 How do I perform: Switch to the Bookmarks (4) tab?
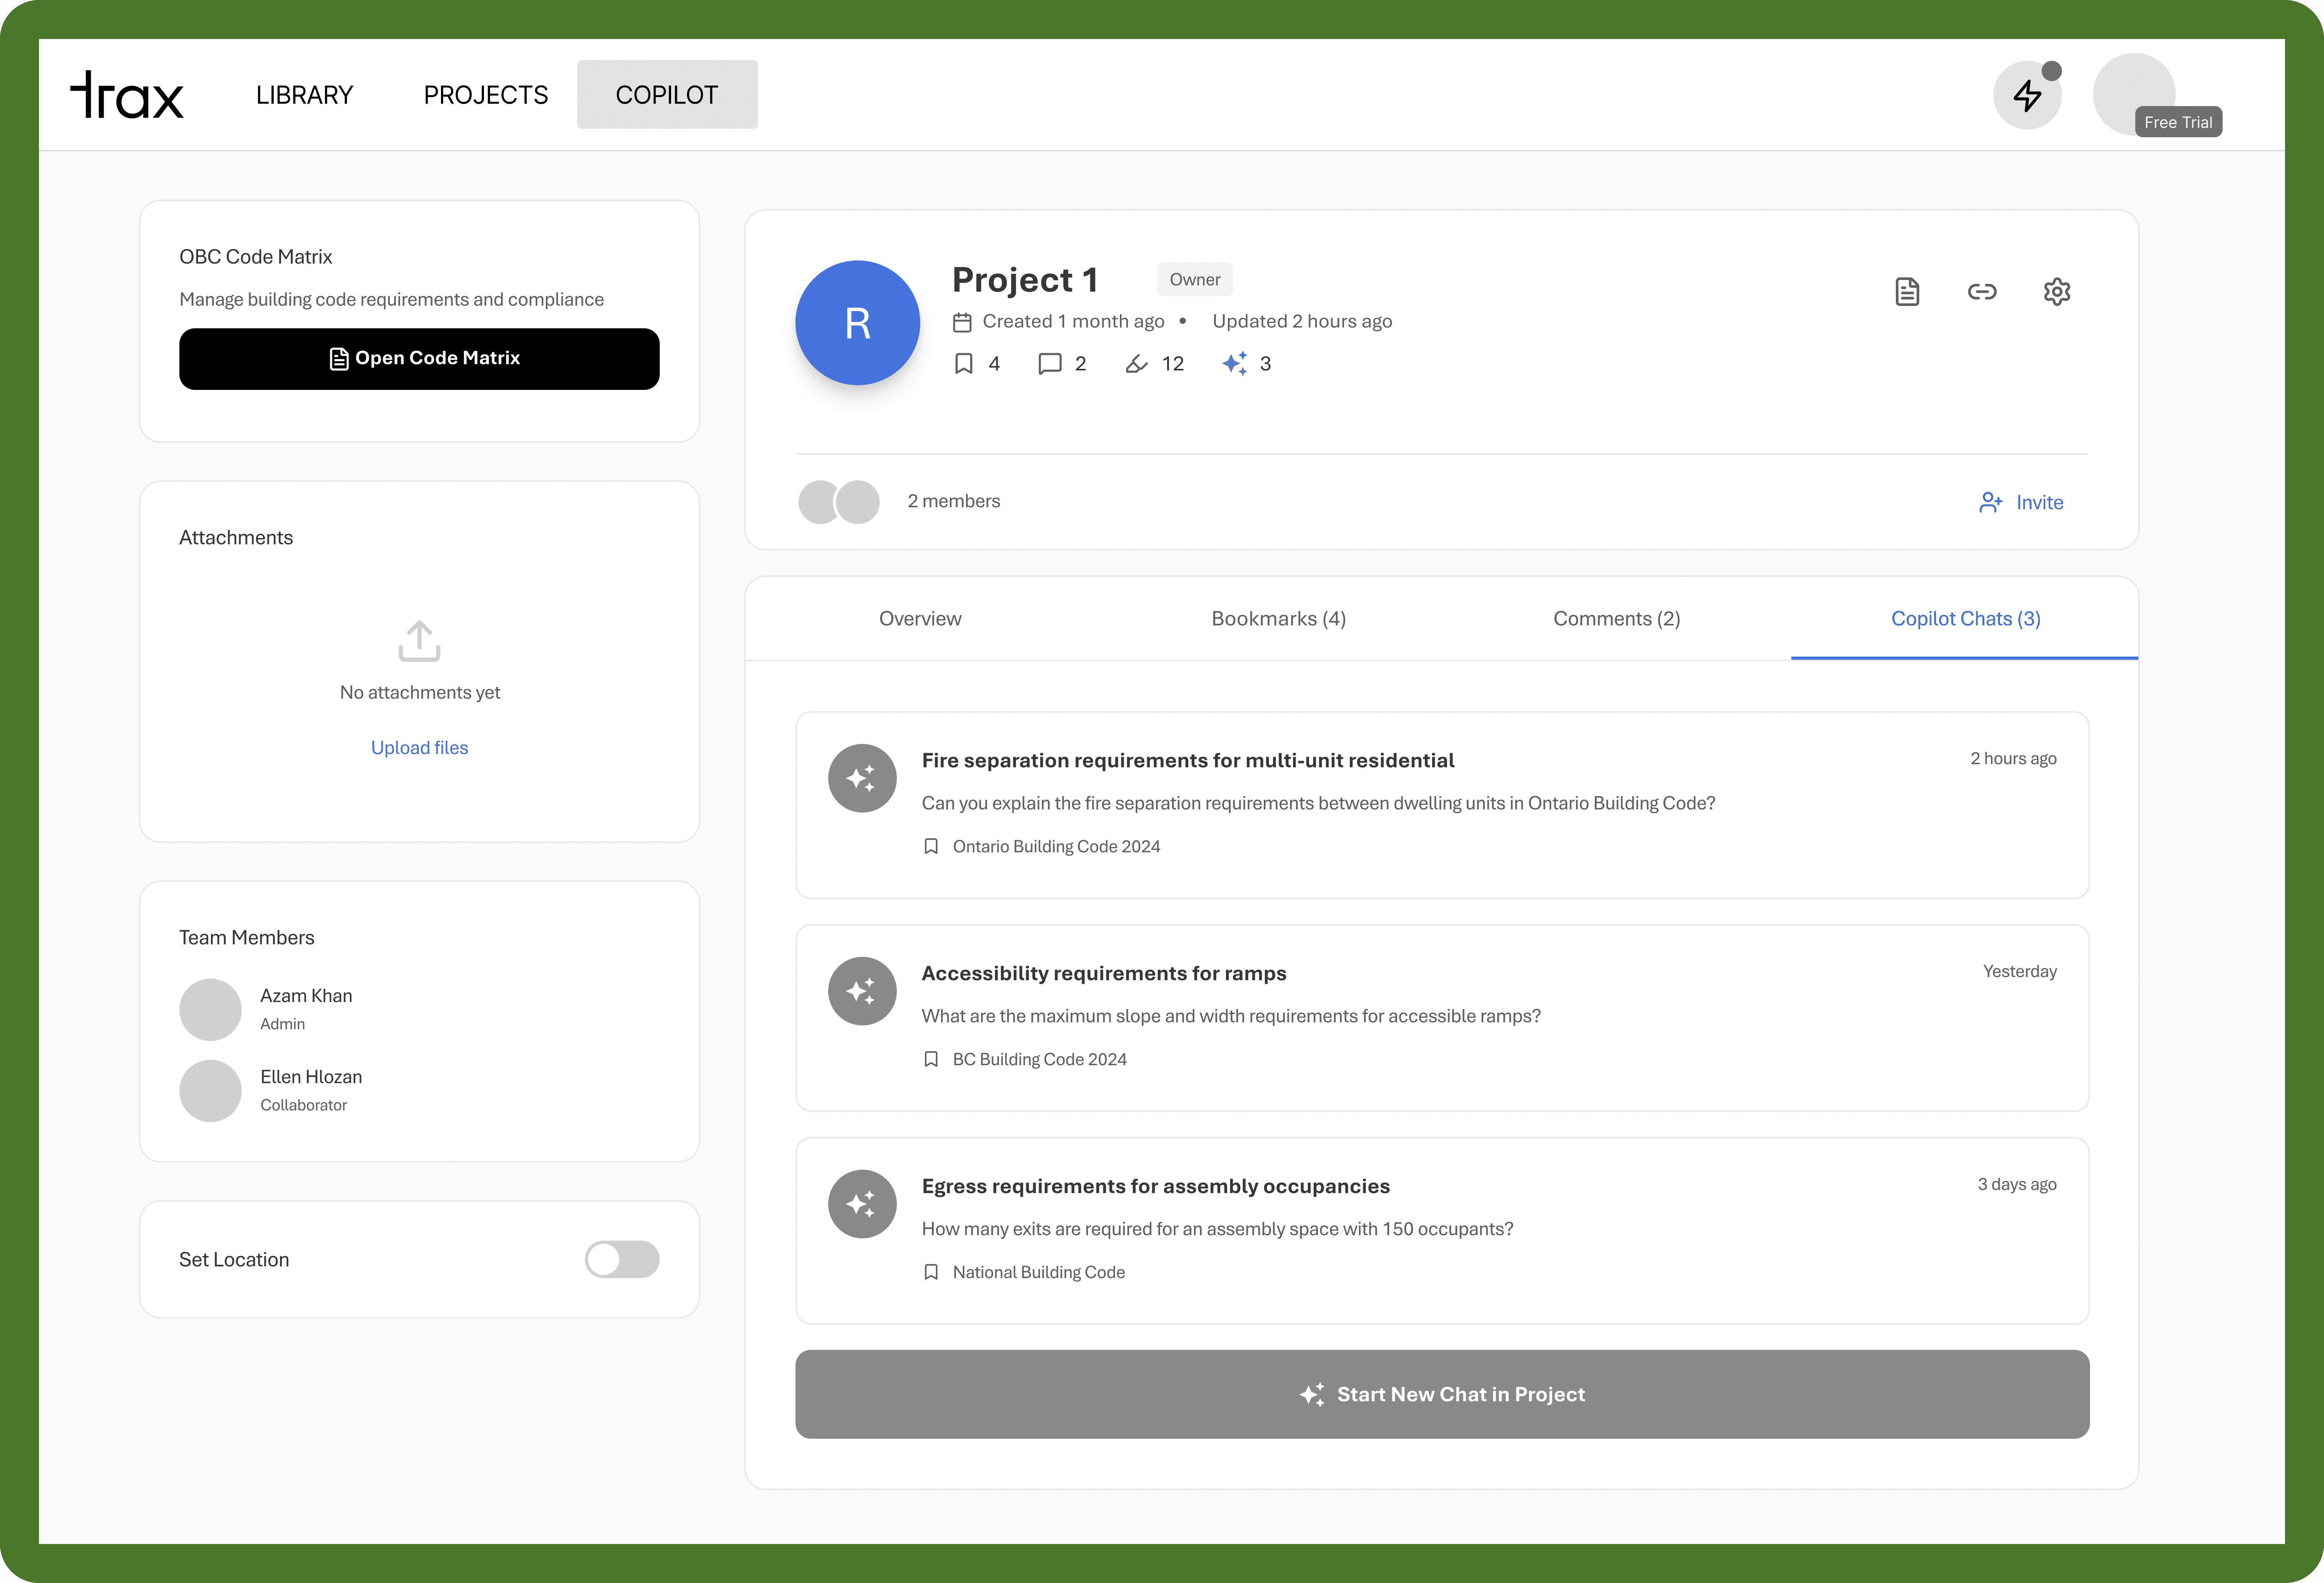coord(1278,619)
